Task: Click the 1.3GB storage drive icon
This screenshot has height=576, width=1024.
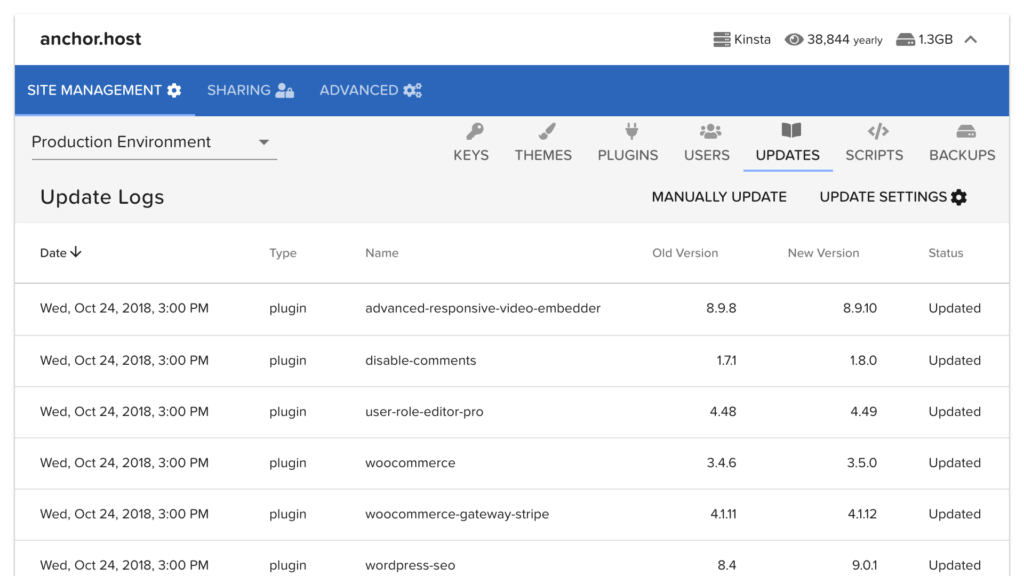Action: (x=905, y=40)
